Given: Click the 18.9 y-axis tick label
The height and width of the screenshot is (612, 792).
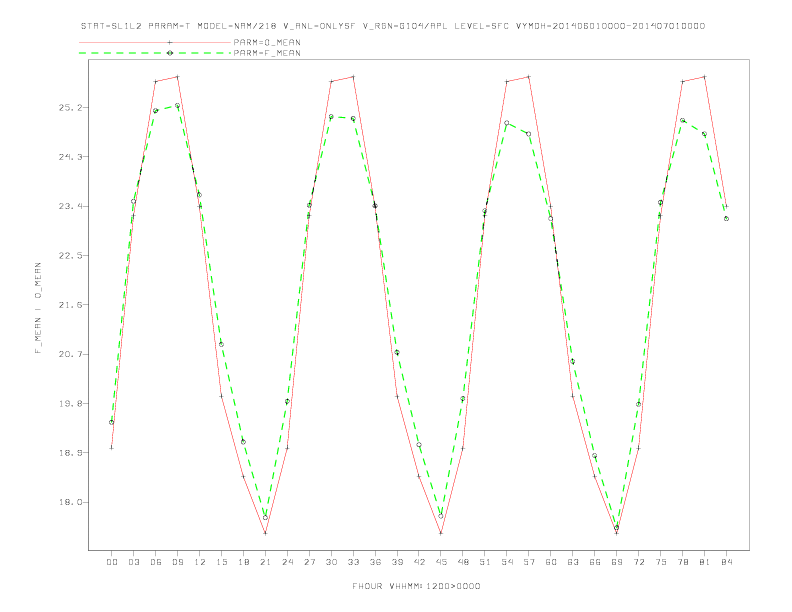Looking at the screenshot, I should (x=70, y=453).
